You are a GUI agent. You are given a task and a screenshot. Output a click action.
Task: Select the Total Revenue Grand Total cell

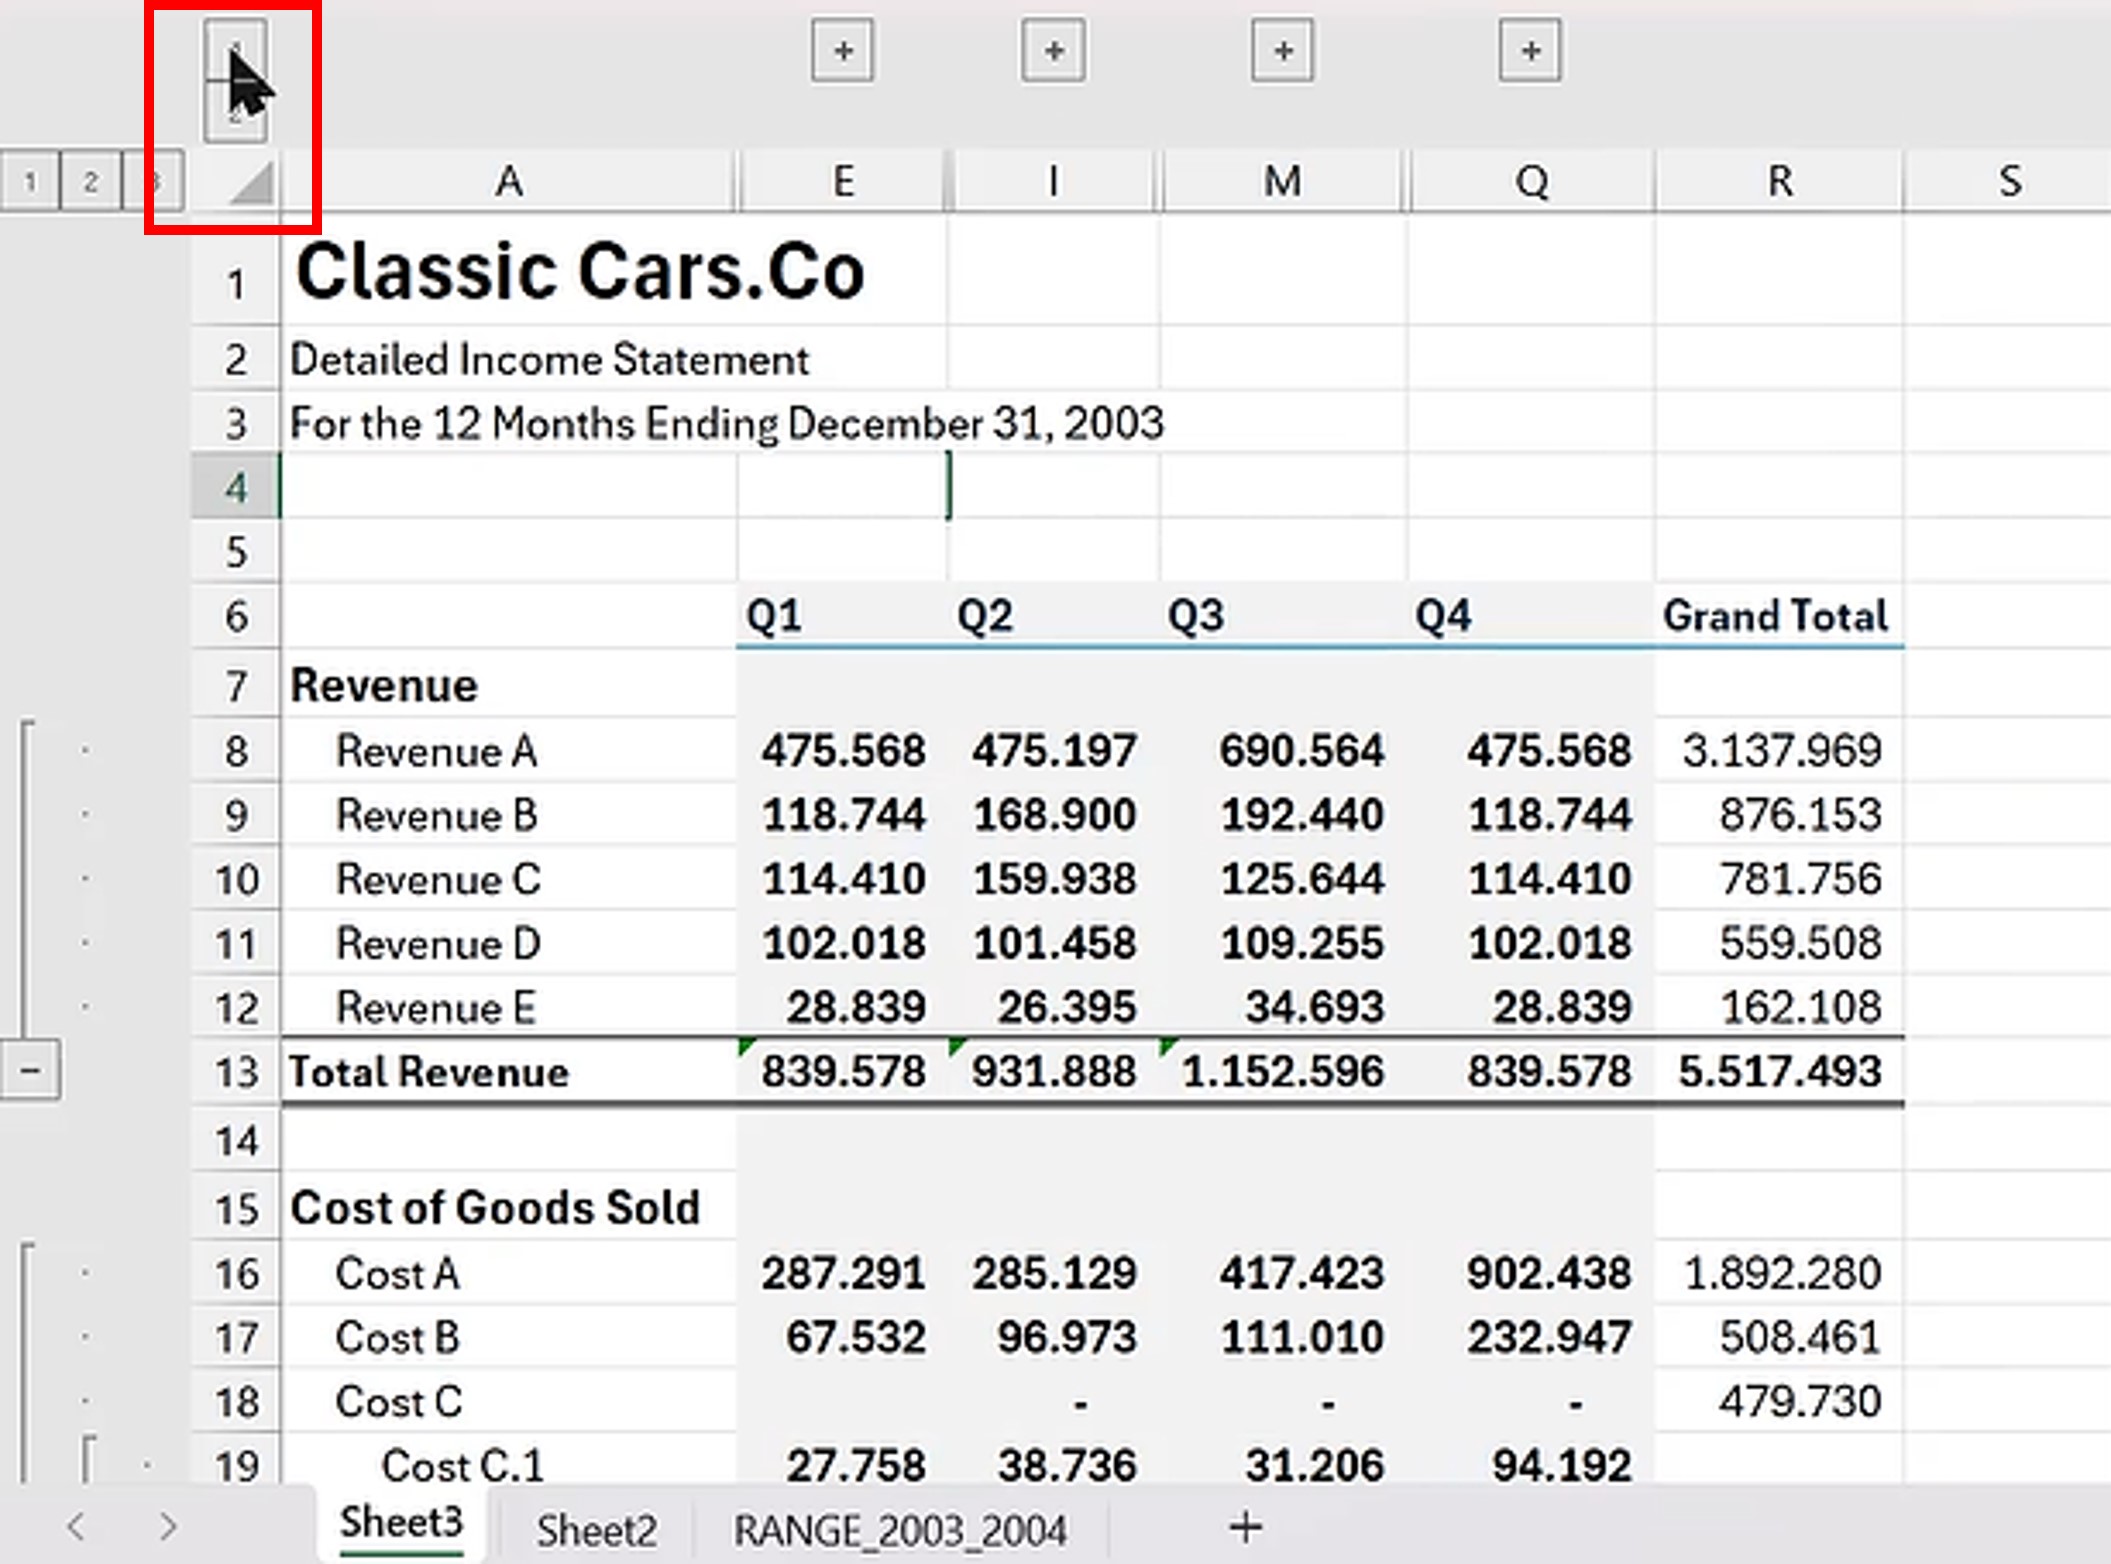click(x=1779, y=1072)
